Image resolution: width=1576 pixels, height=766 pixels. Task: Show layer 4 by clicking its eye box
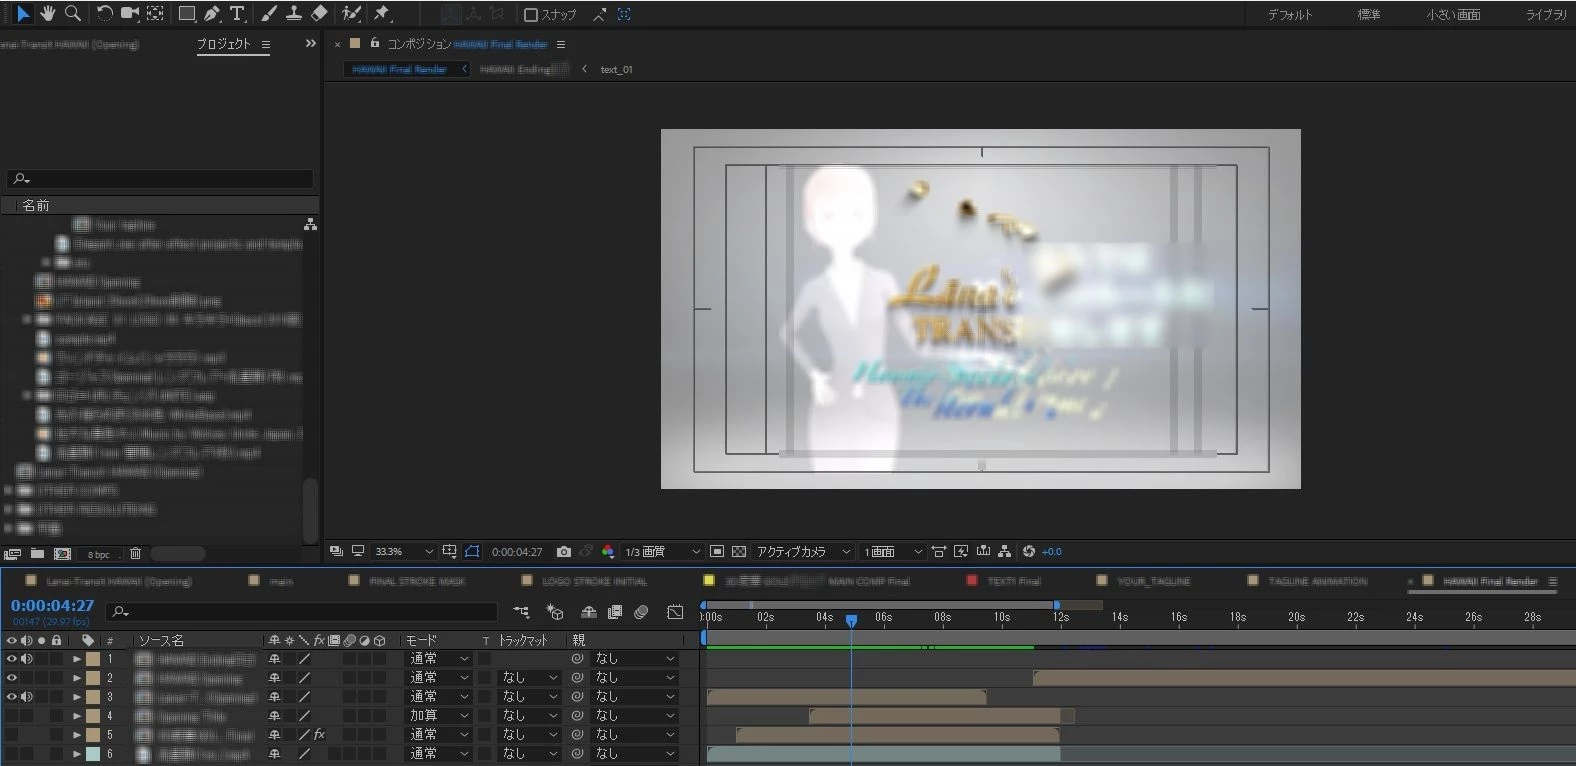12,715
